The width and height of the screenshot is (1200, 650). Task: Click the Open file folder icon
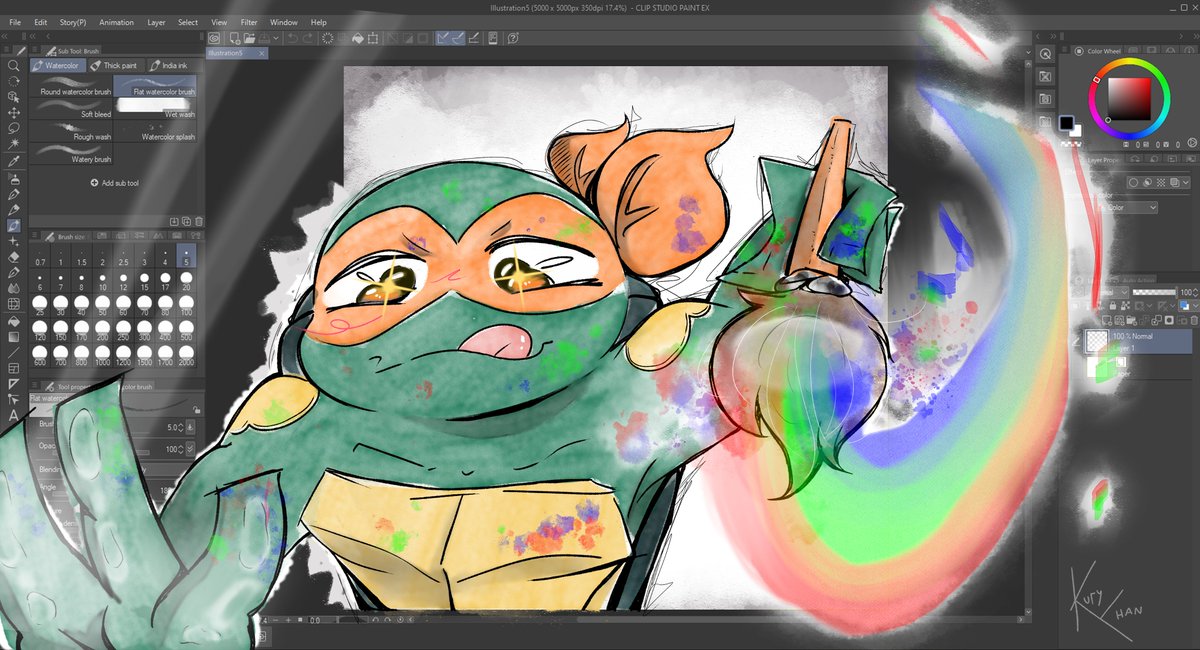click(x=250, y=38)
